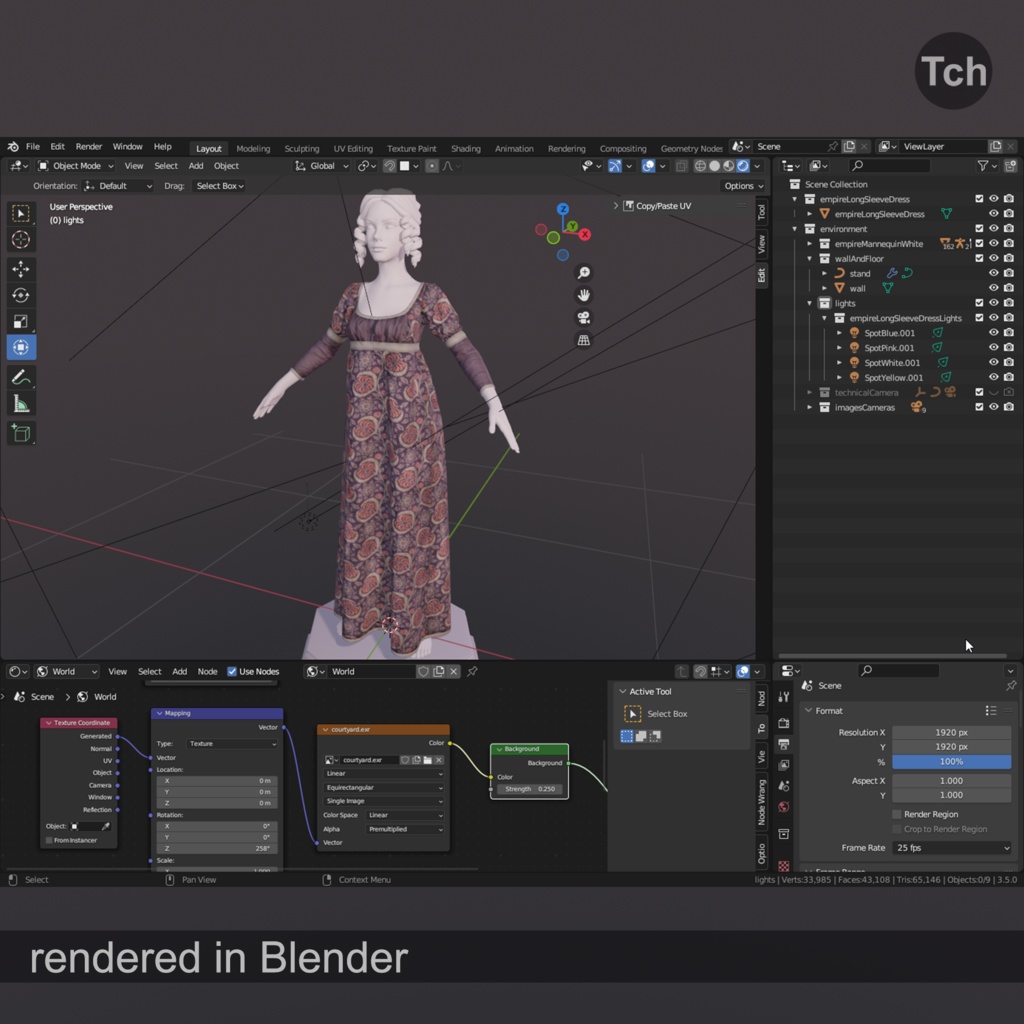Click the Cursor tool icon

(22, 240)
